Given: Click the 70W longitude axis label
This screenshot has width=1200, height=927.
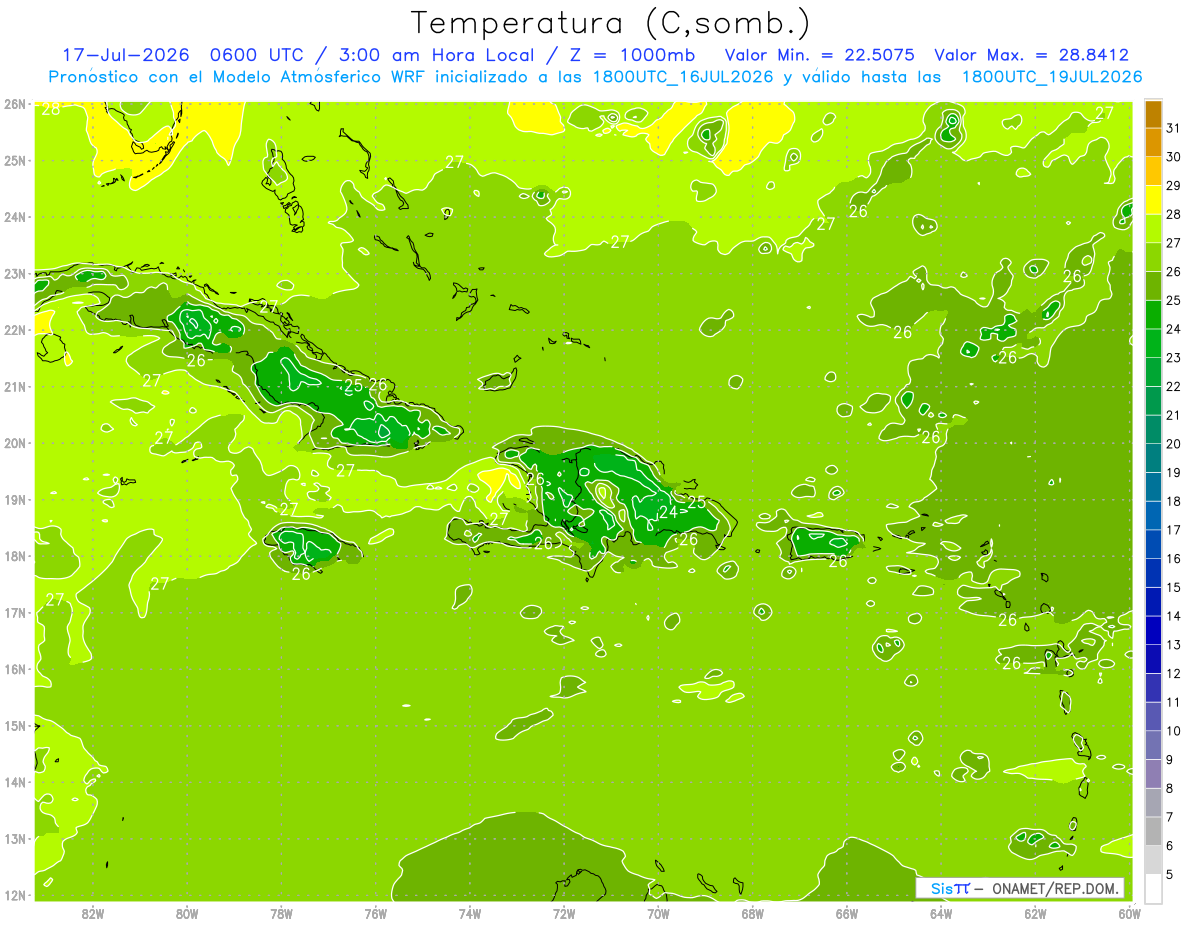Looking at the screenshot, I should pos(658,913).
